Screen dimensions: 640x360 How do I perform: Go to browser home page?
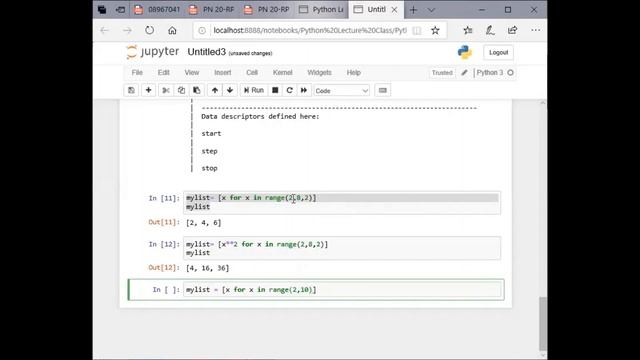172,30
